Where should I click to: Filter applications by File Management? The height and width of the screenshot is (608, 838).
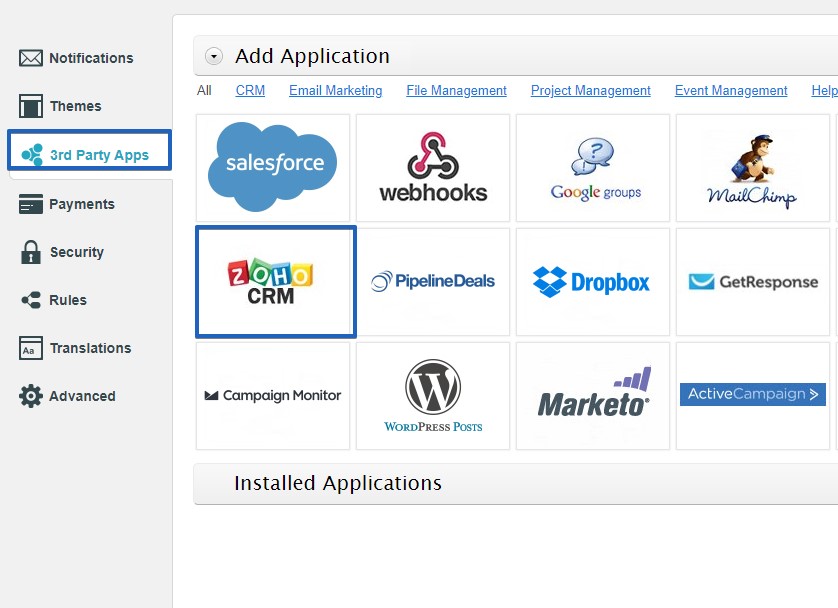456,90
